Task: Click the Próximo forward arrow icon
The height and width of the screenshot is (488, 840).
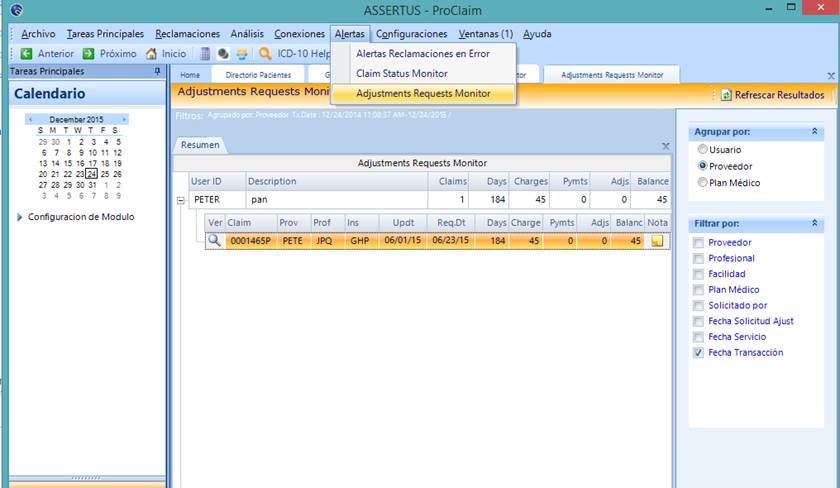Action: pyautogui.click(x=89, y=54)
